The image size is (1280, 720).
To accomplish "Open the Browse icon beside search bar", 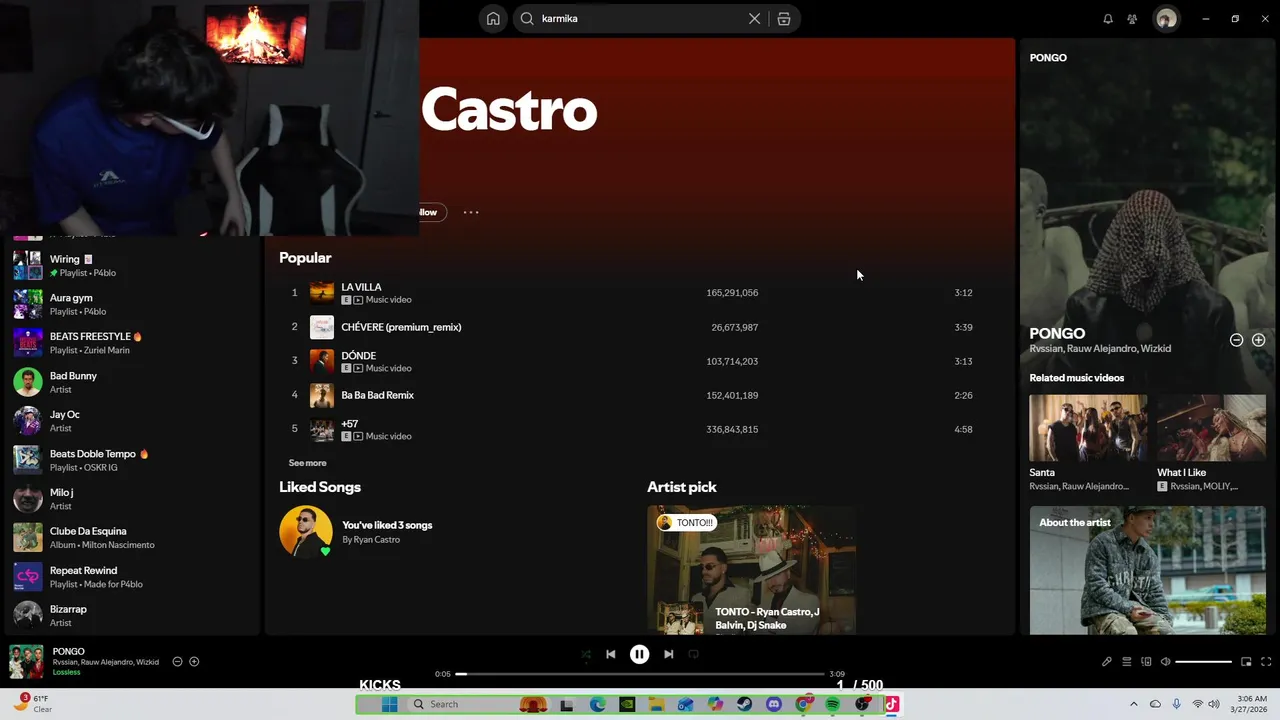I will click(784, 18).
